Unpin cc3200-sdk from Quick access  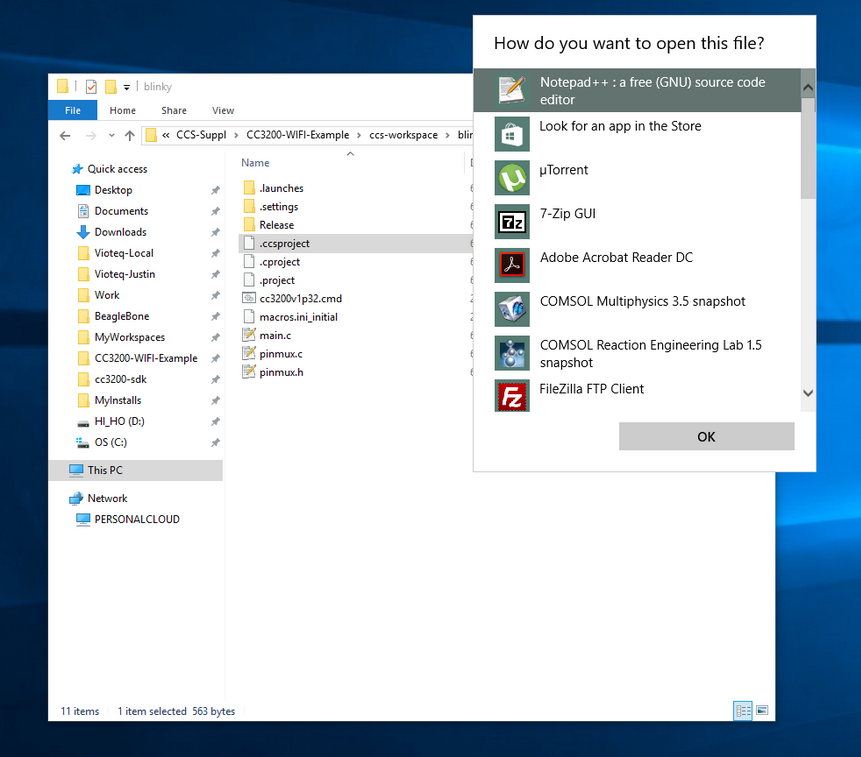(x=215, y=379)
